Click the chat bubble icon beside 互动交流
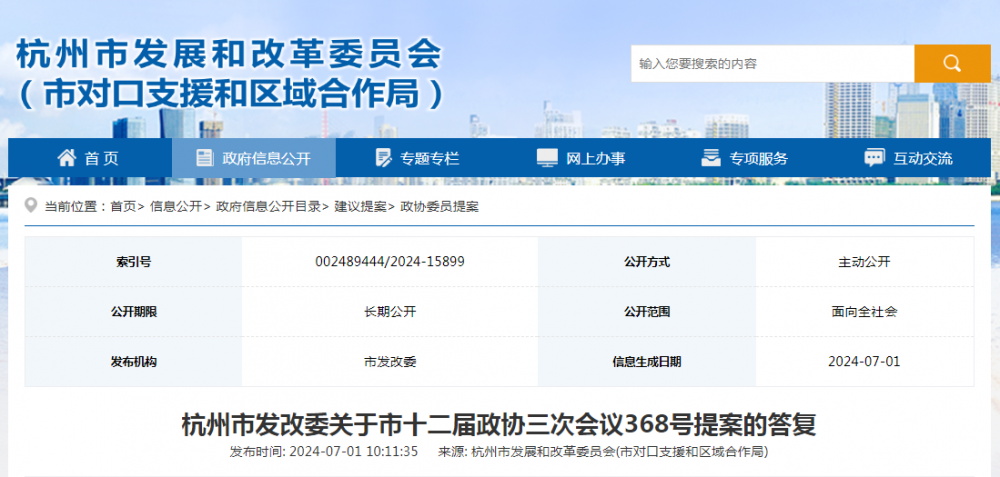The image size is (1000, 477). [874, 158]
